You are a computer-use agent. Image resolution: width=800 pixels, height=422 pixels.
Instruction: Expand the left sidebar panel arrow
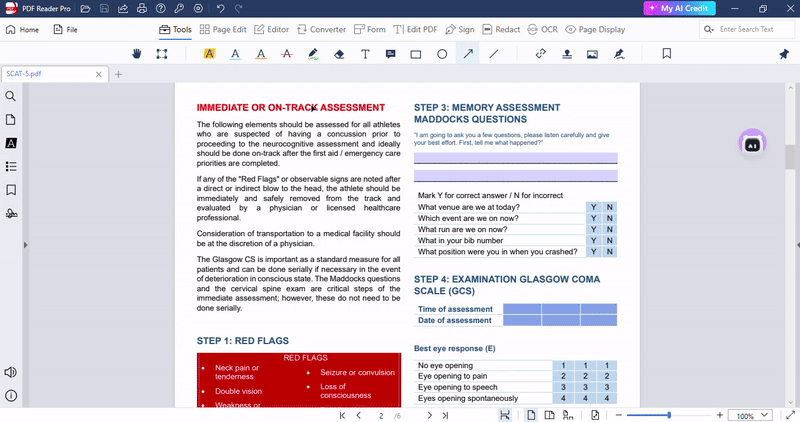click(x=25, y=245)
